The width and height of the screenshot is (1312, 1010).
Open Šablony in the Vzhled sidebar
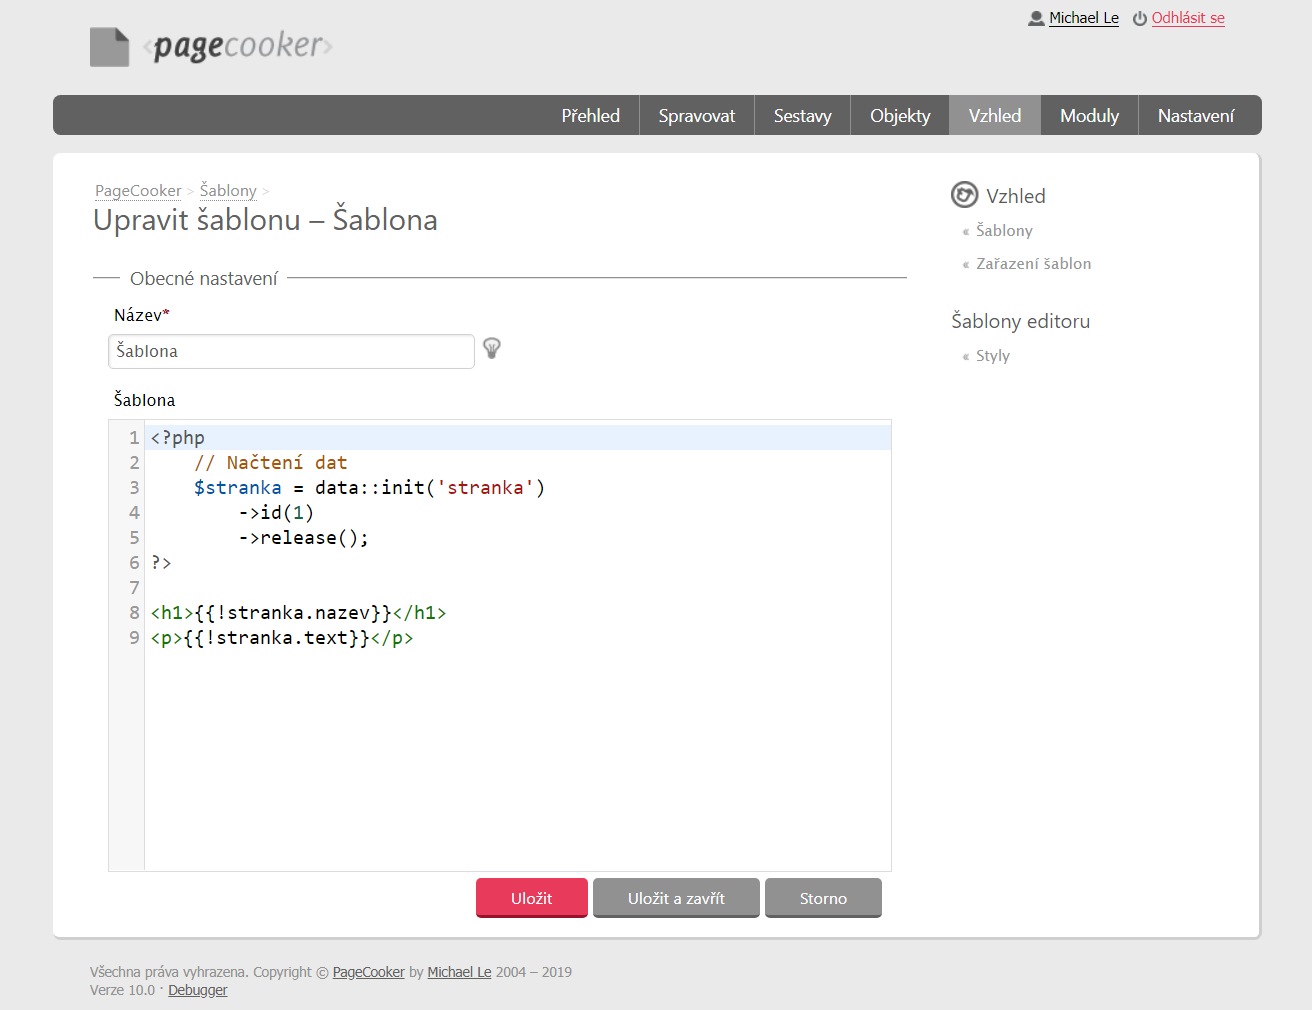(x=1004, y=230)
